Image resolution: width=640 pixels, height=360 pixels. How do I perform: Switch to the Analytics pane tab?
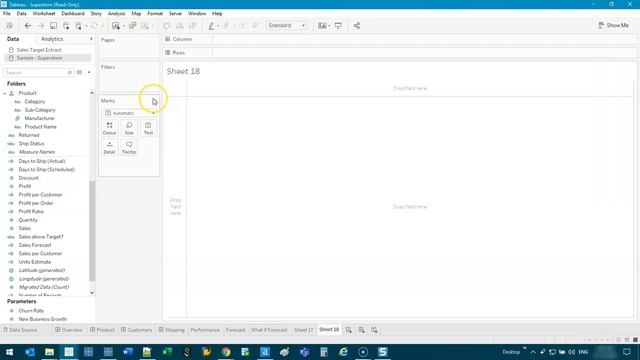52,39
